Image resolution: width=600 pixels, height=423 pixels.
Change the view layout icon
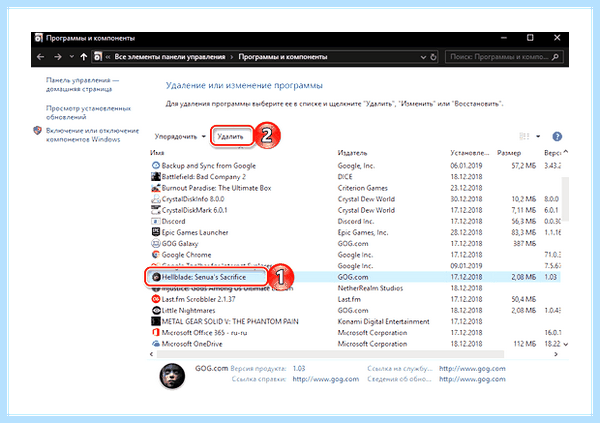[x=524, y=136]
